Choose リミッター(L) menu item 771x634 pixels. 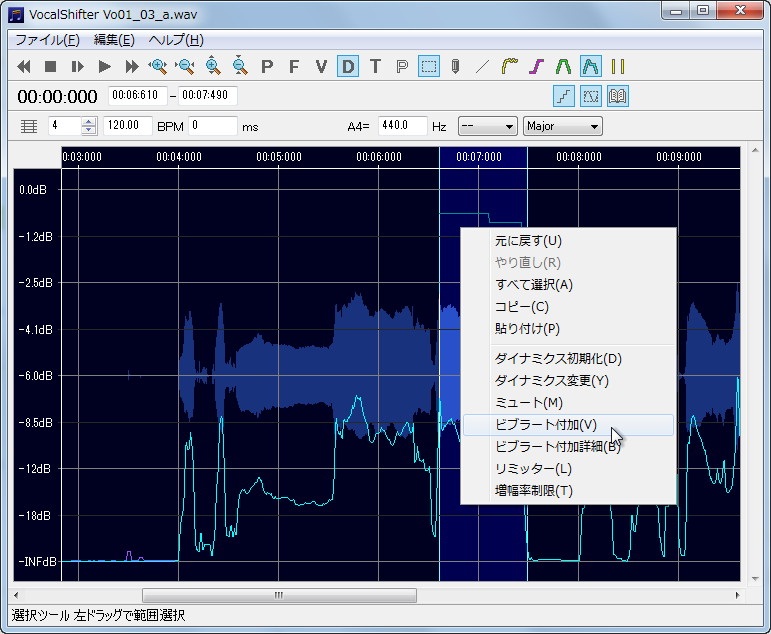pos(568,469)
